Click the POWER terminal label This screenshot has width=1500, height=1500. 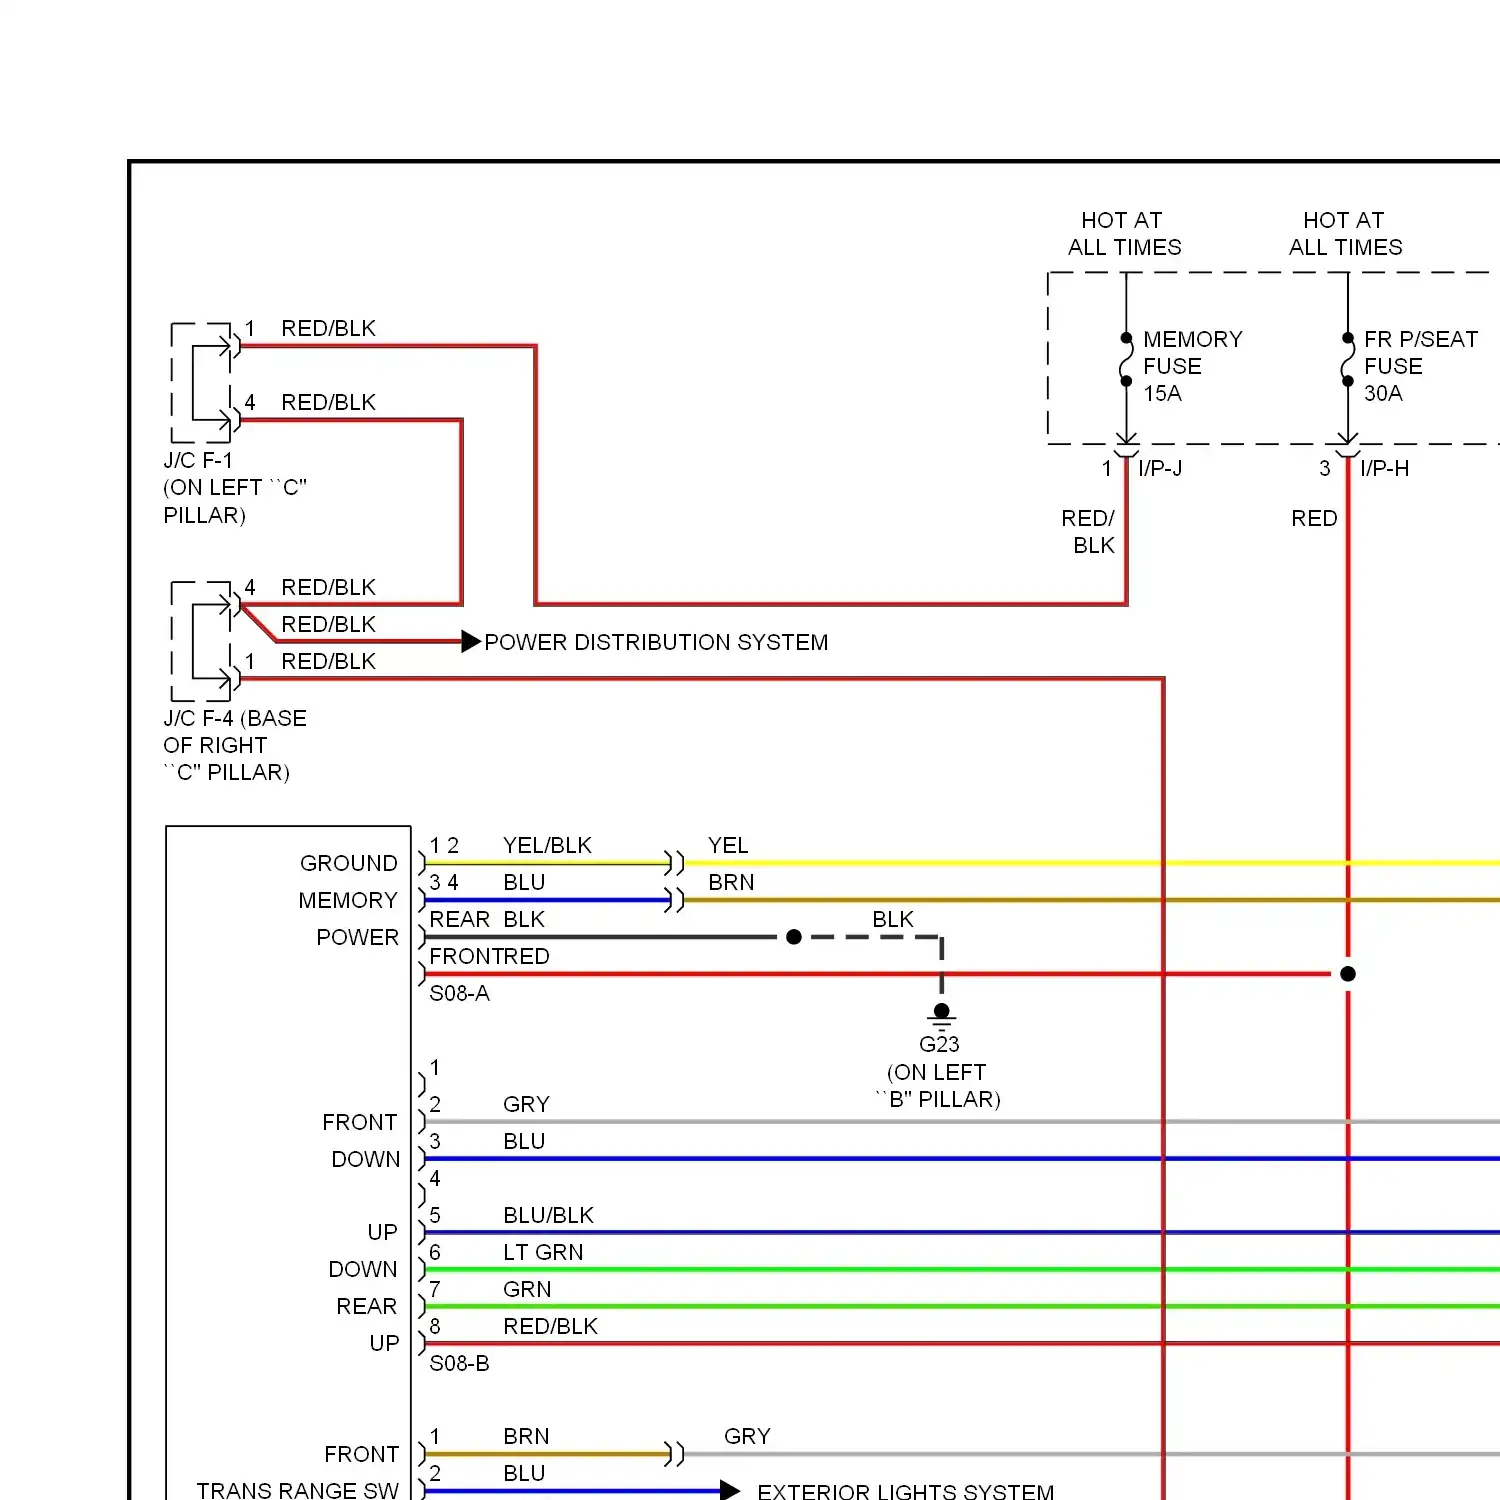tap(357, 937)
